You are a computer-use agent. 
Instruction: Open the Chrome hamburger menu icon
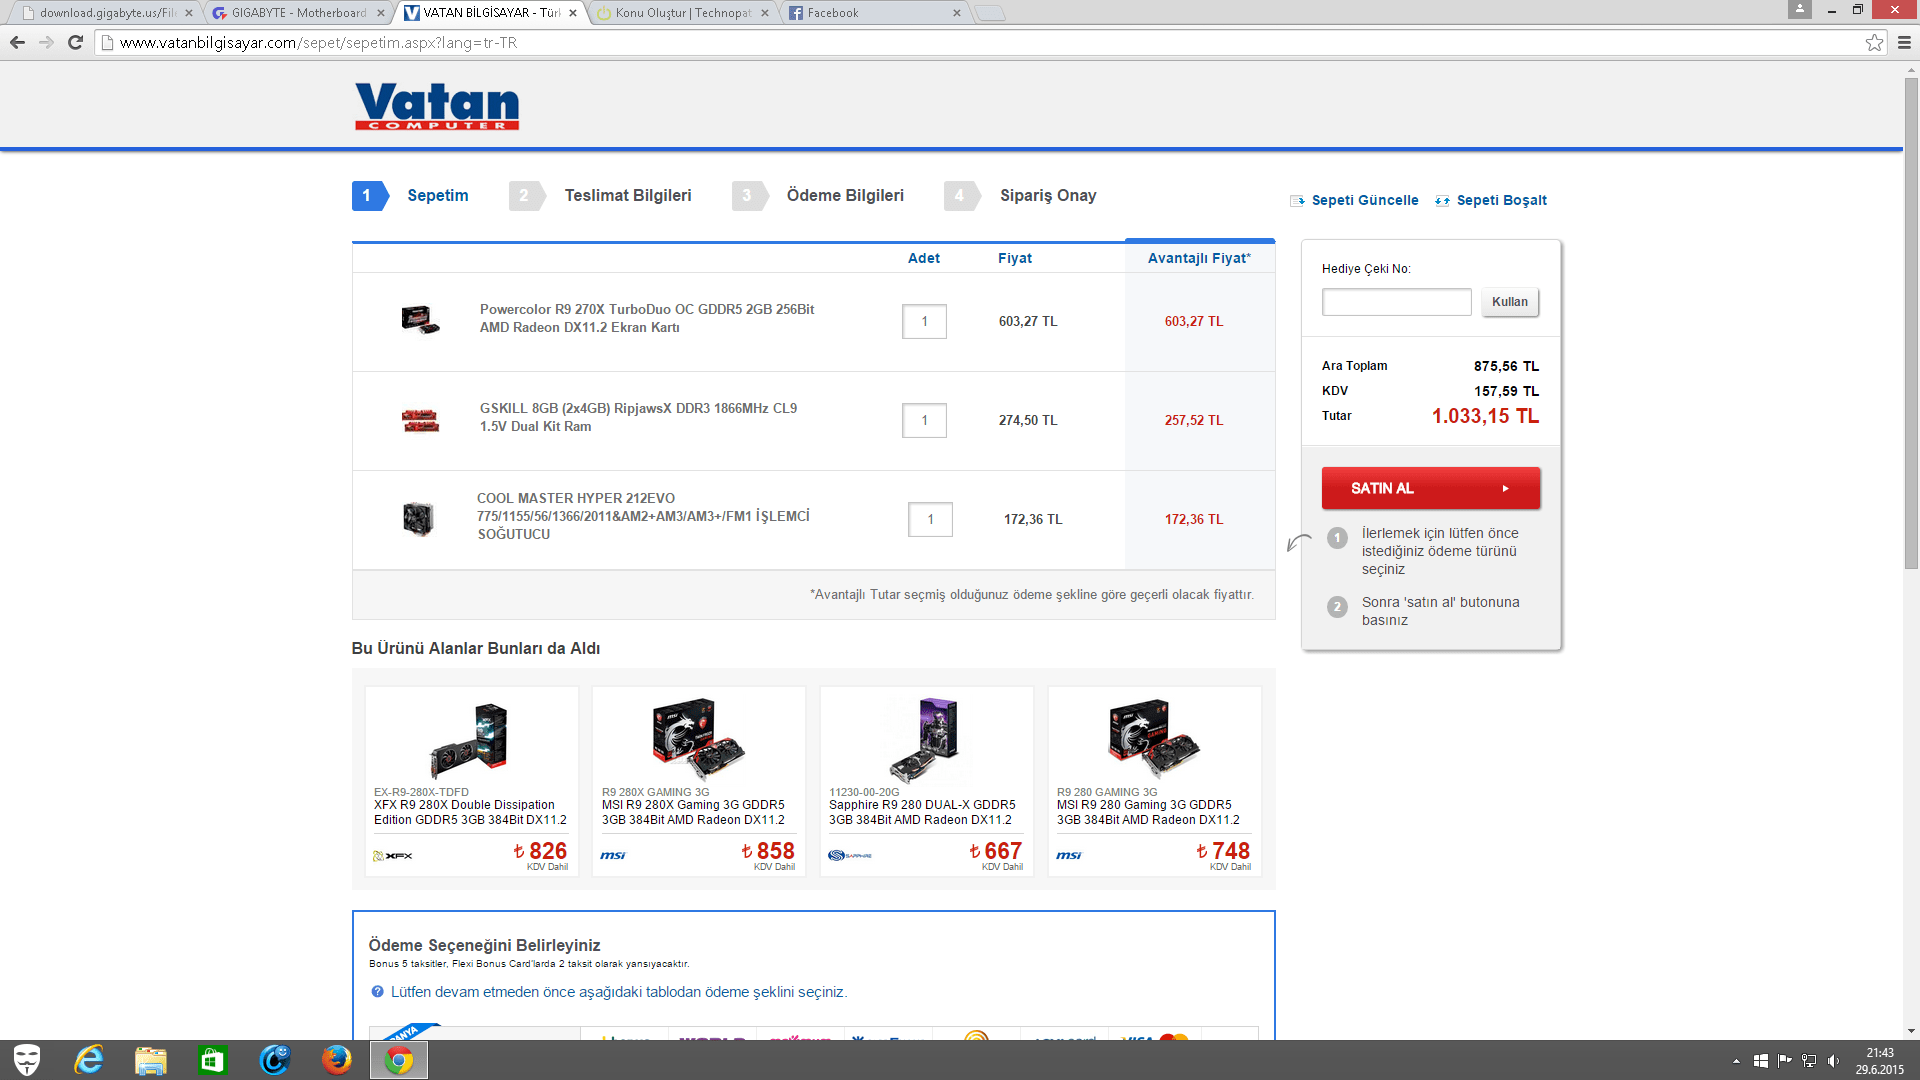tap(1904, 42)
